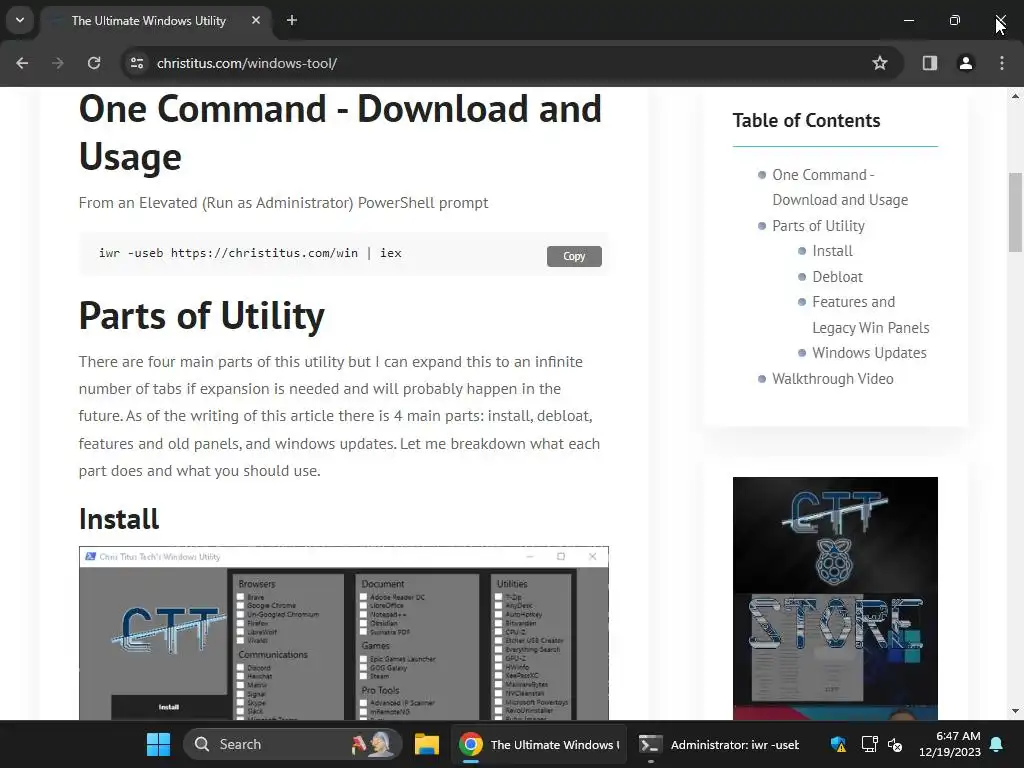The image size is (1024, 768).
Task: Bookmark this page with the star icon
Action: pyautogui.click(x=880, y=63)
